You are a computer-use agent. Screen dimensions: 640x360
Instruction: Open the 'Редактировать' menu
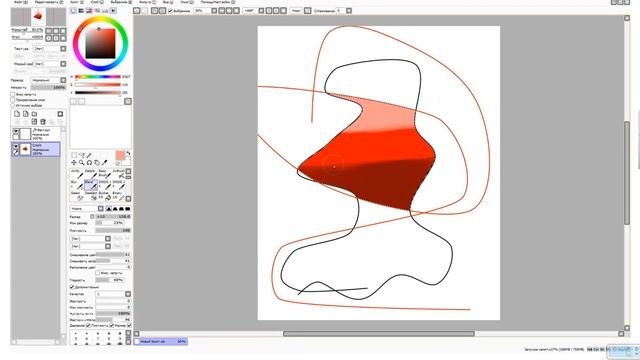click(x=49, y=2)
